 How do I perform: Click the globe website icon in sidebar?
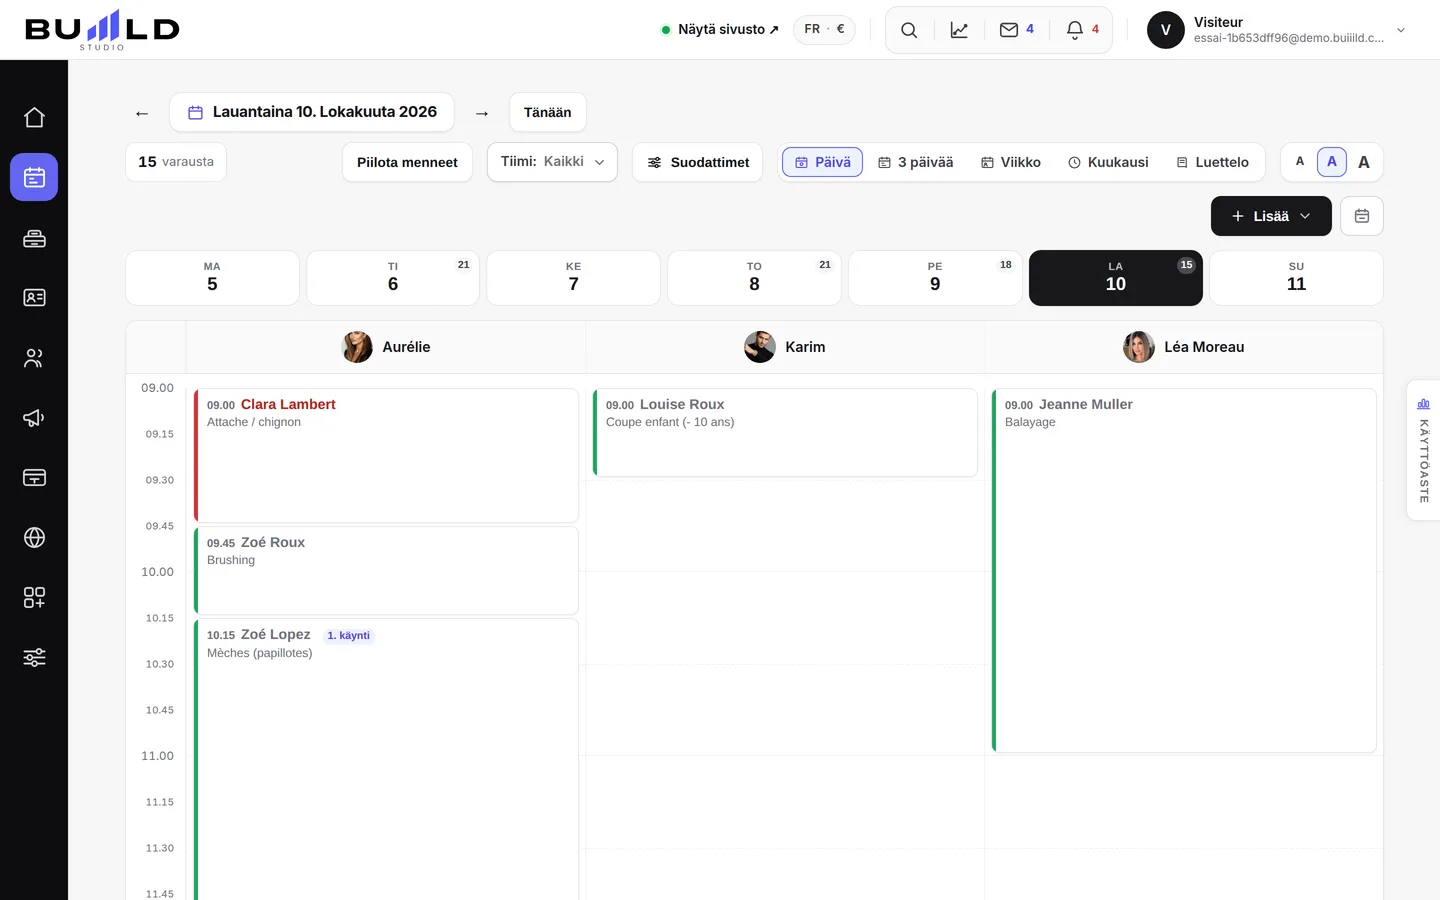click(34, 537)
